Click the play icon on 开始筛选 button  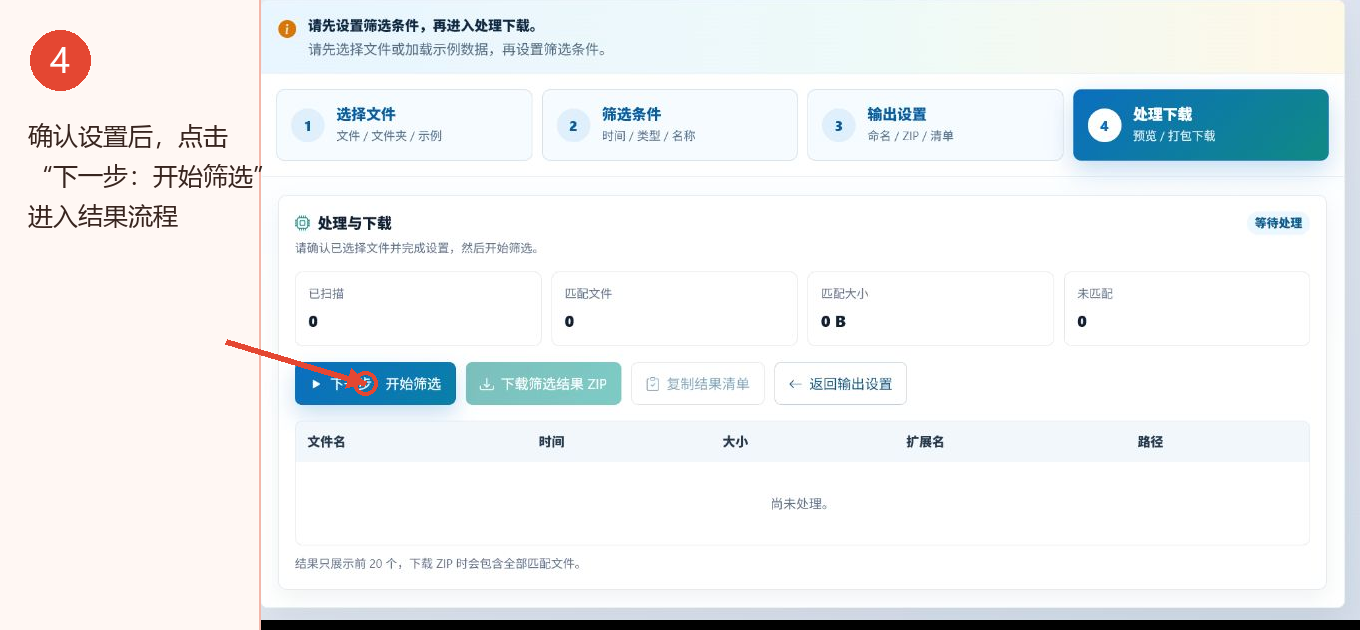[316, 384]
